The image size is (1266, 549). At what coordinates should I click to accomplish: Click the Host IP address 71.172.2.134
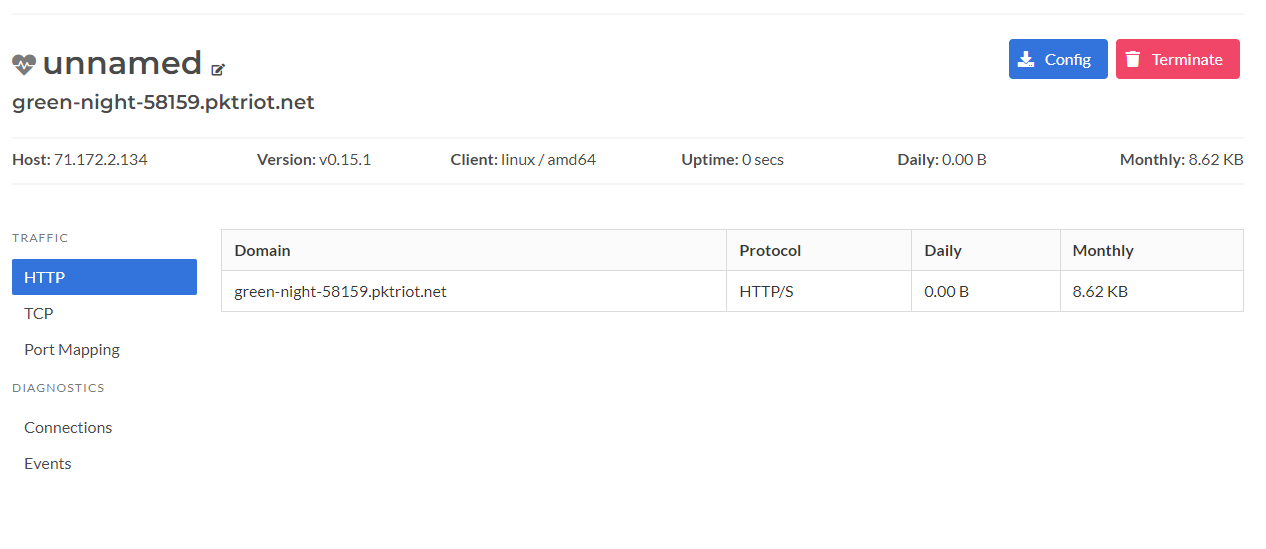click(x=100, y=159)
